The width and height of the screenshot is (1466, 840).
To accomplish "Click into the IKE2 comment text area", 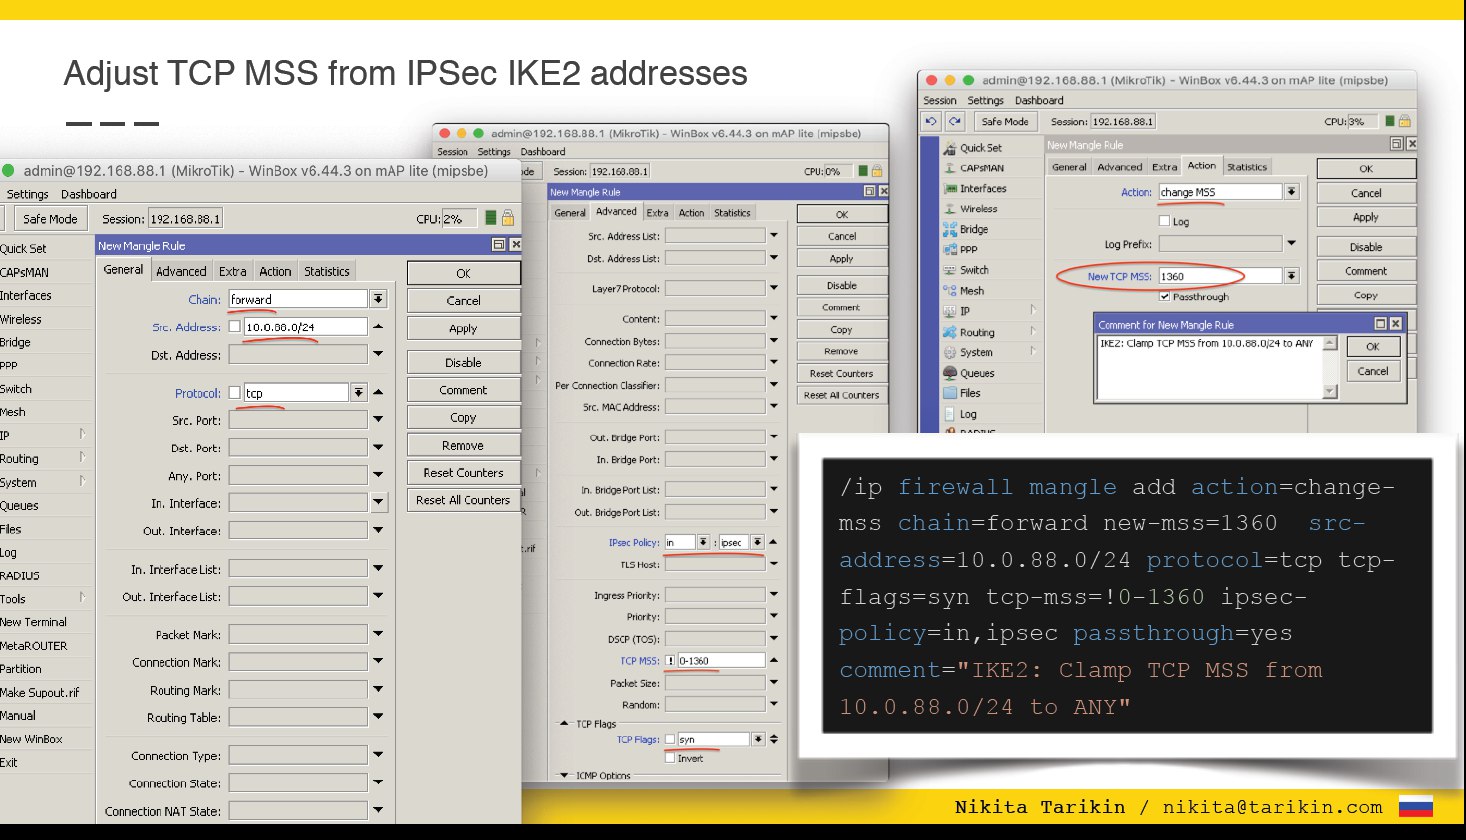I will (x=1210, y=367).
